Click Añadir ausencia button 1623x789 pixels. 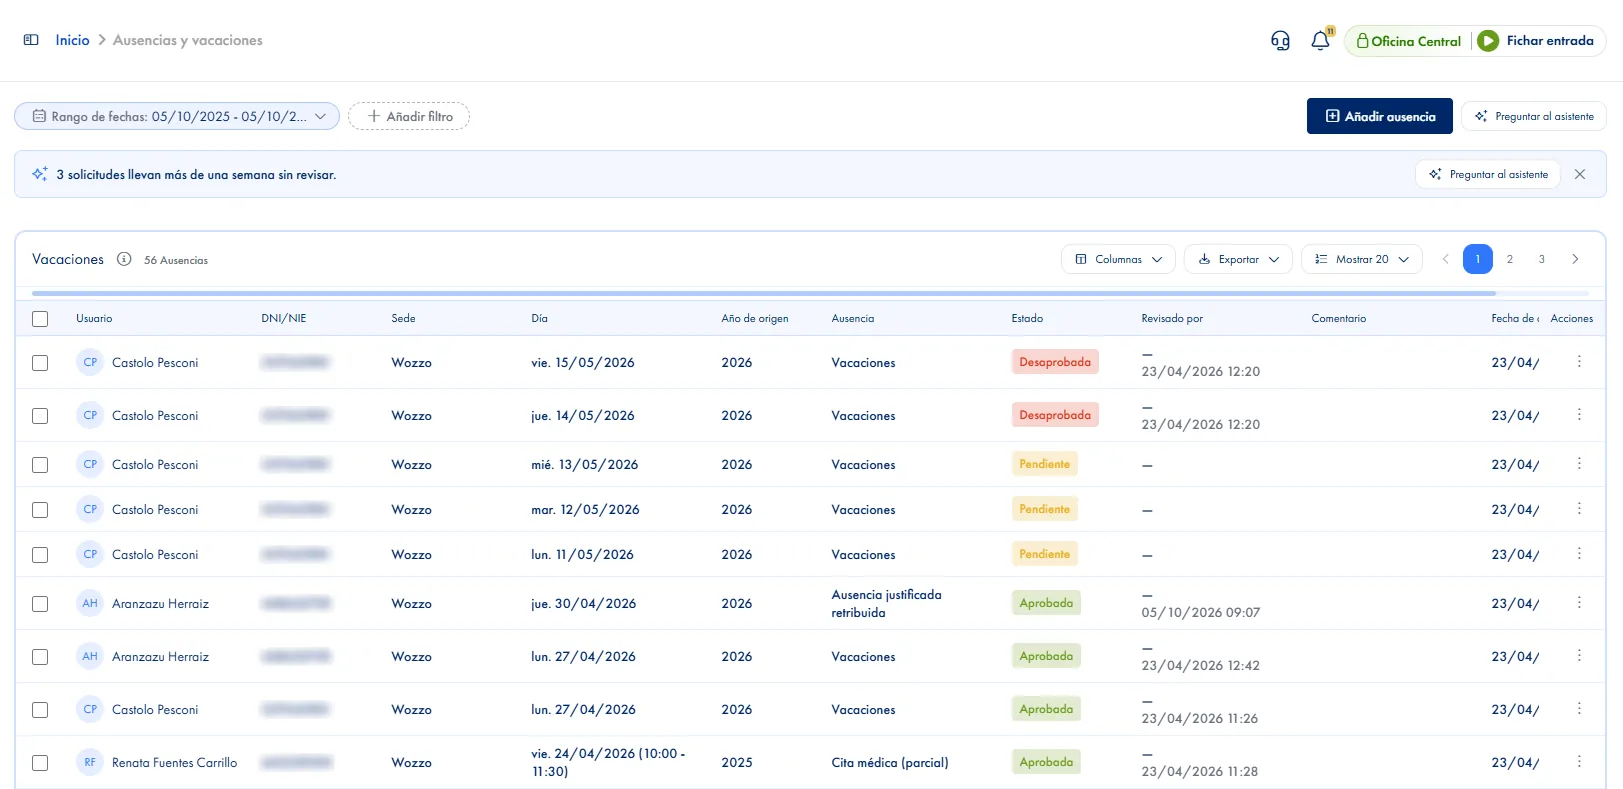point(1380,116)
